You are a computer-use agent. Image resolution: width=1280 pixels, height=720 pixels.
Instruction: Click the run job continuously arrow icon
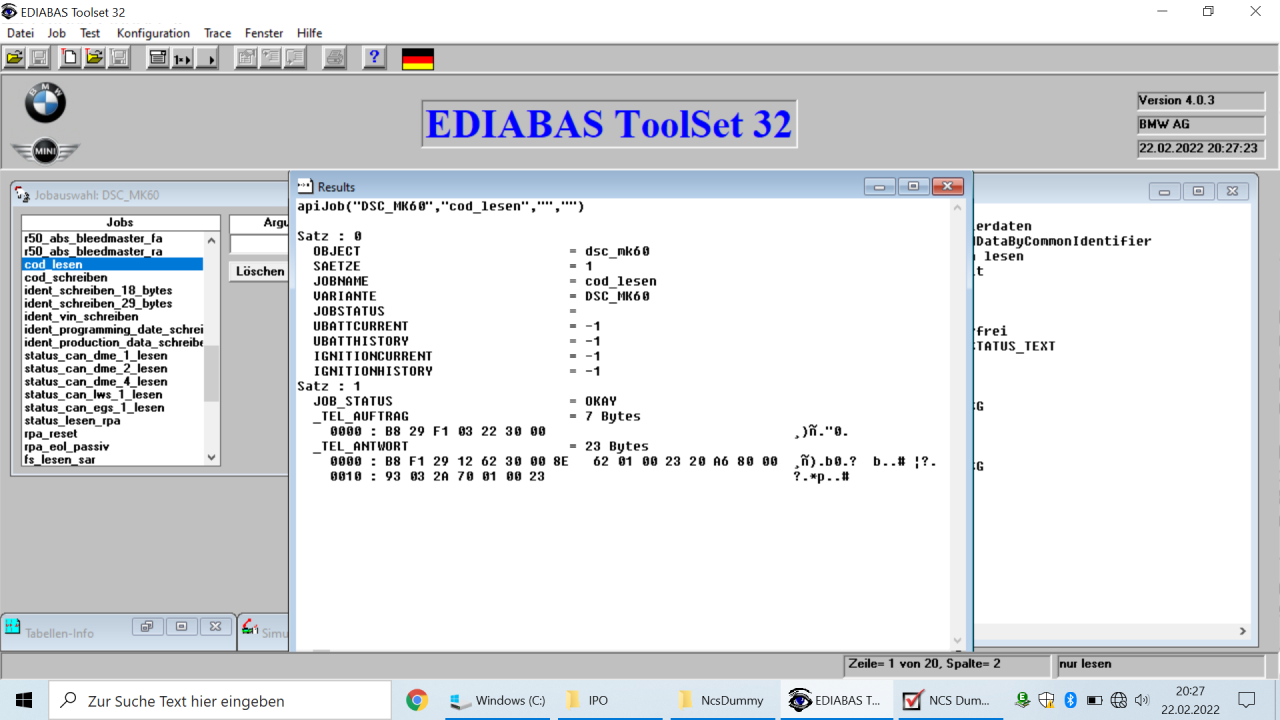point(207,58)
